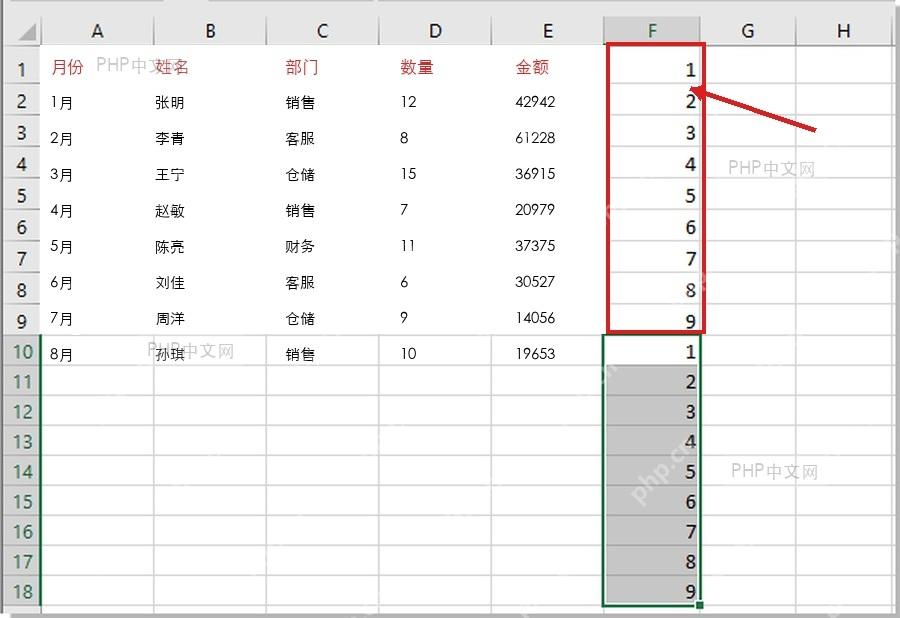Select the cell containing 张明

click(170, 103)
